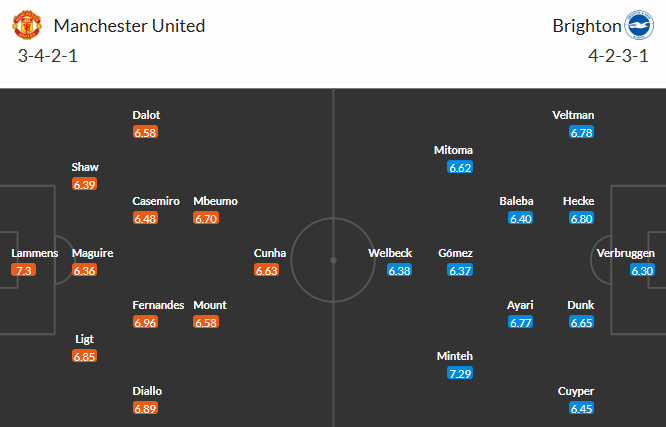666x427 pixels.
Task: Click Ligt's 6.85 rating badge
Action: pos(85,356)
